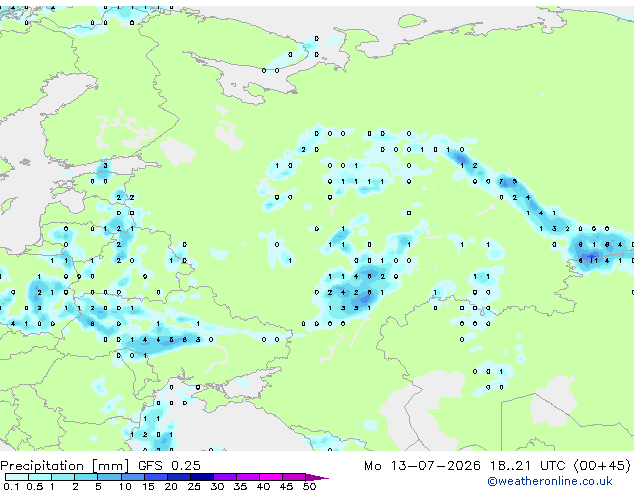Click the date 'Mo 13-07-2026'
Viewport: 634px width, 490px height.
click(423, 465)
